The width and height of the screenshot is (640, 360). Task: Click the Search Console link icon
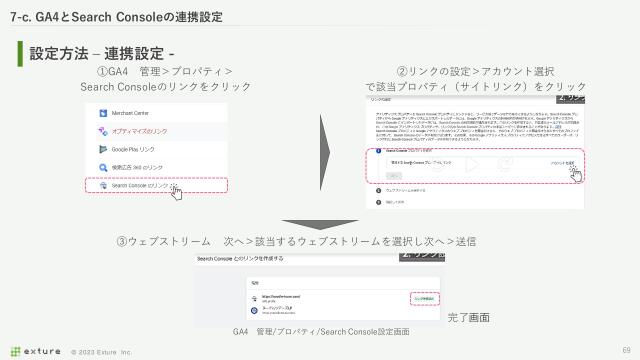(x=103, y=185)
